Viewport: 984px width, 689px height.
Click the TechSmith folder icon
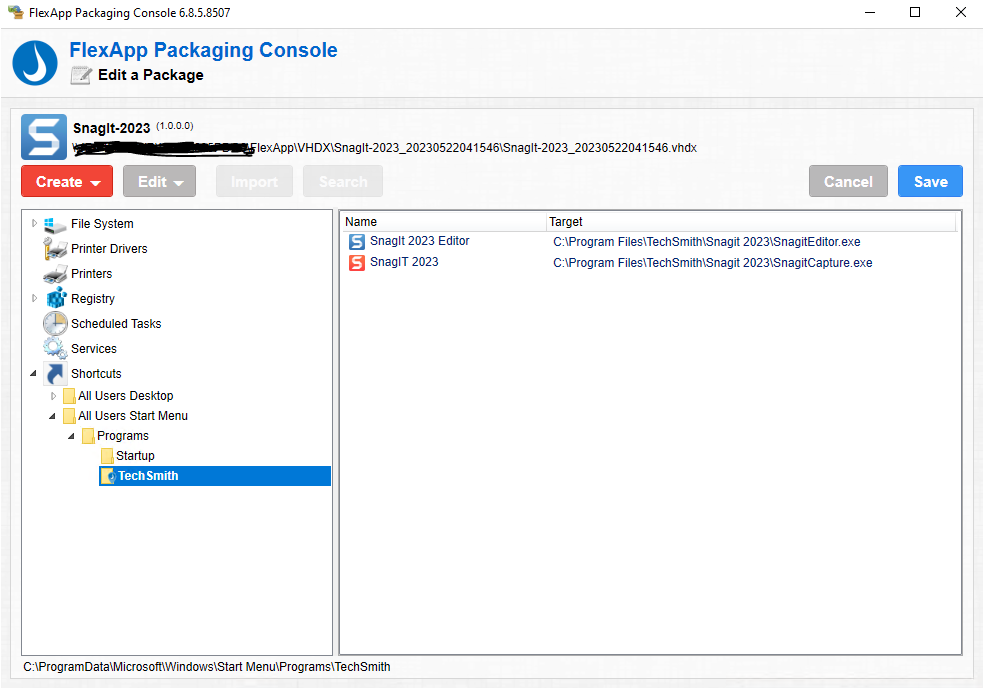click(x=108, y=476)
